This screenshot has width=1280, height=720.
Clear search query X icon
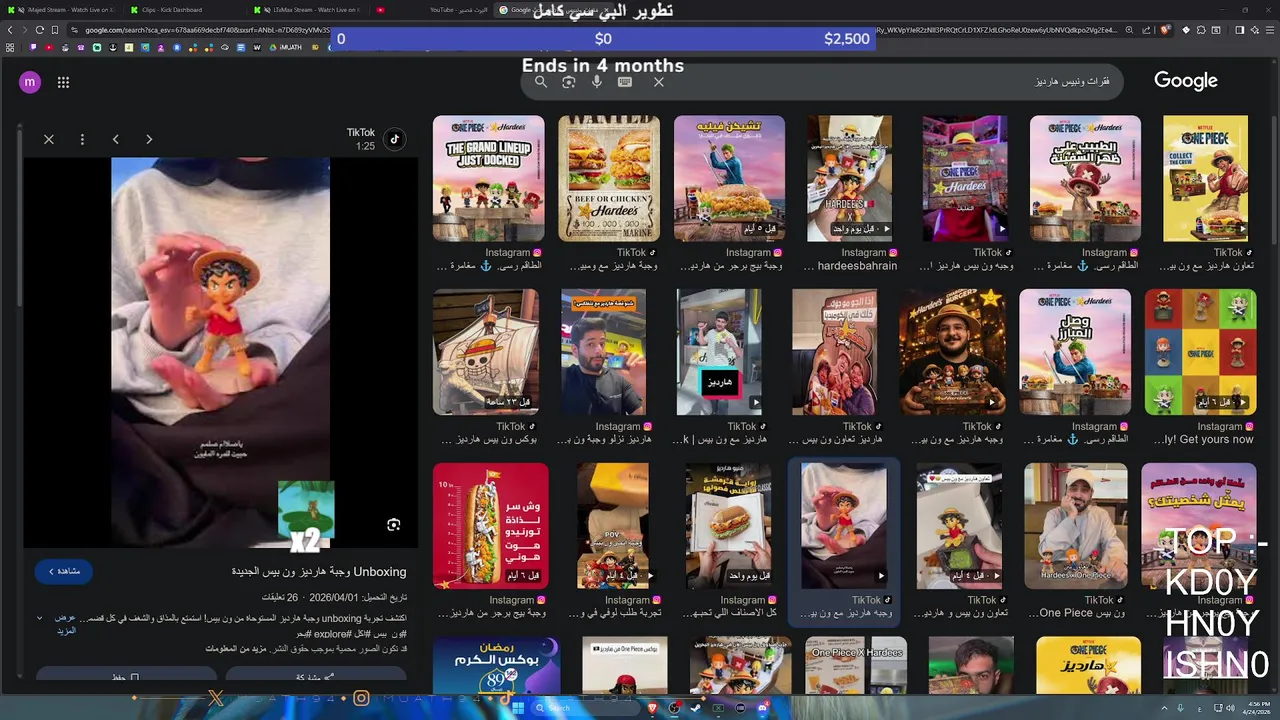(x=659, y=82)
